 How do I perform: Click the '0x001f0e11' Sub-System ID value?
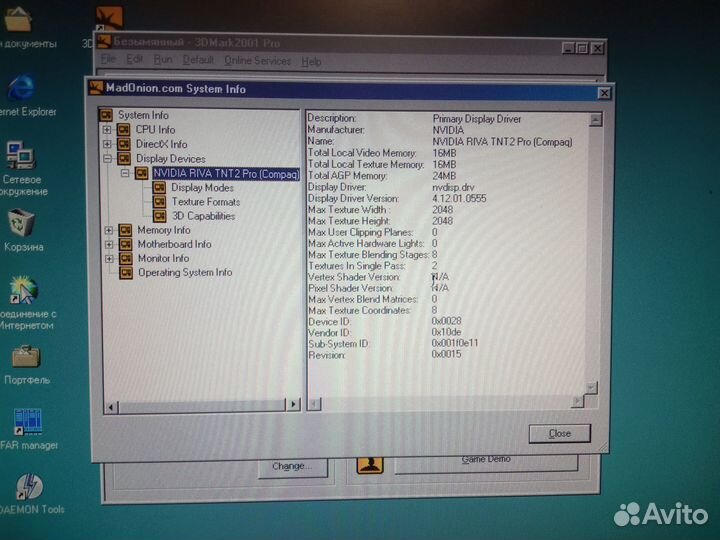(x=455, y=343)
